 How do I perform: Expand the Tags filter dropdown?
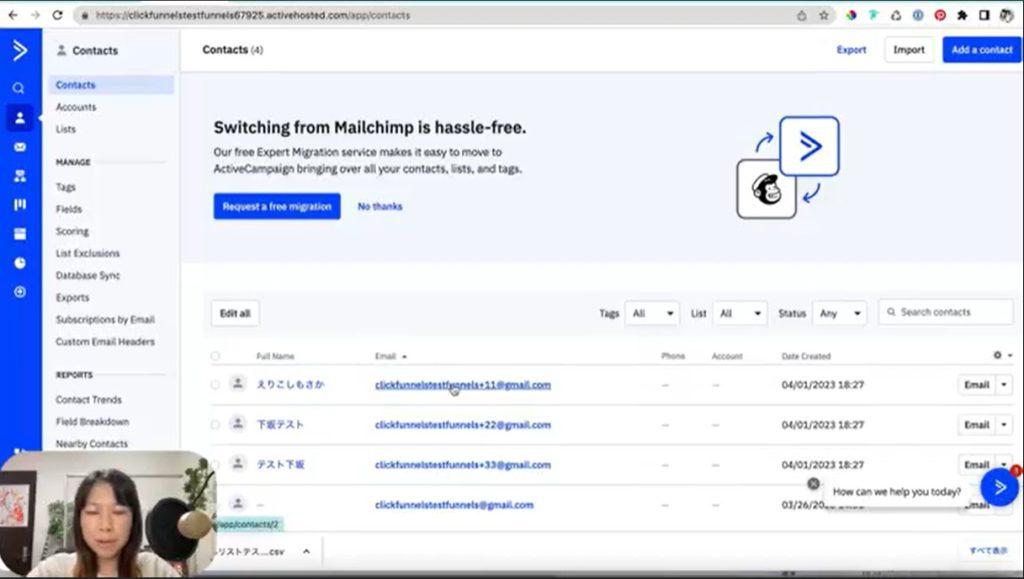652,313
